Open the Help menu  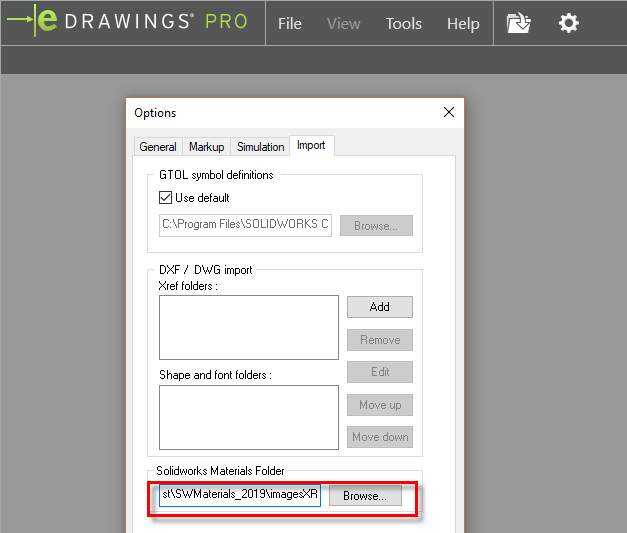(463, 24)
